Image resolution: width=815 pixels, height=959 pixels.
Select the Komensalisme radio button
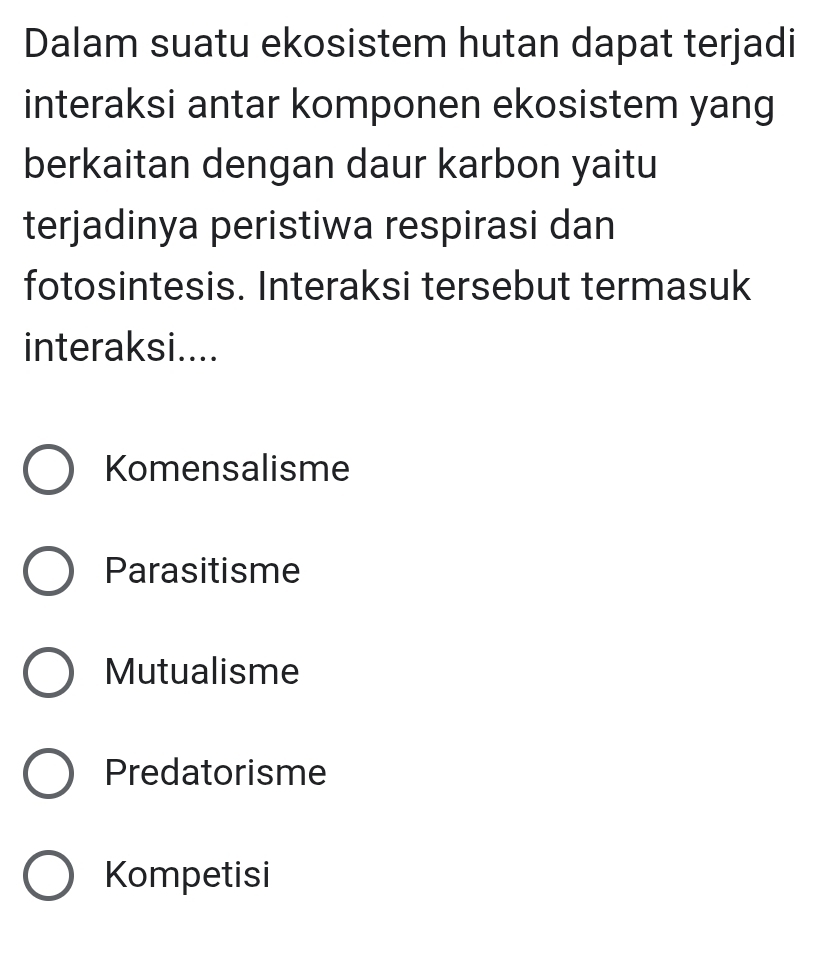(47, 470)
